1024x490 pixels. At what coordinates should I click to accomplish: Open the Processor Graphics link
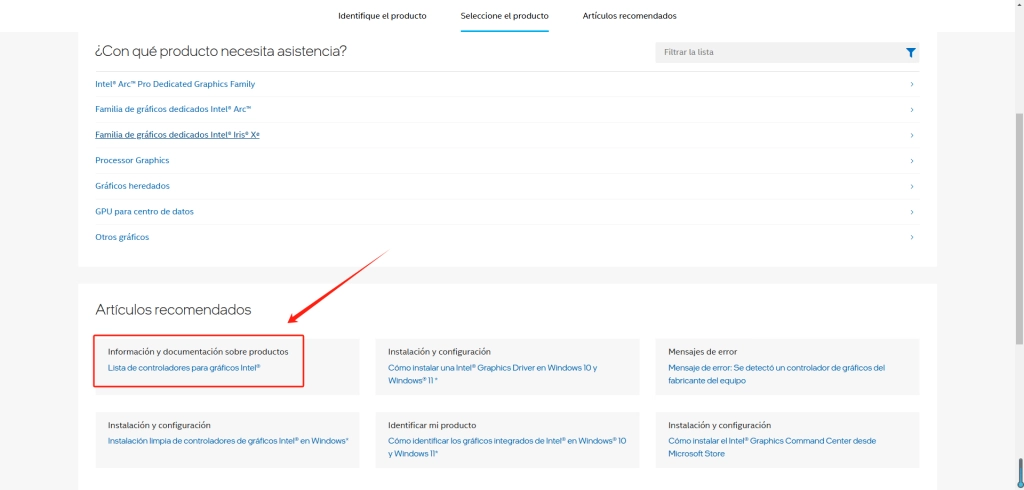click(133, 161)
